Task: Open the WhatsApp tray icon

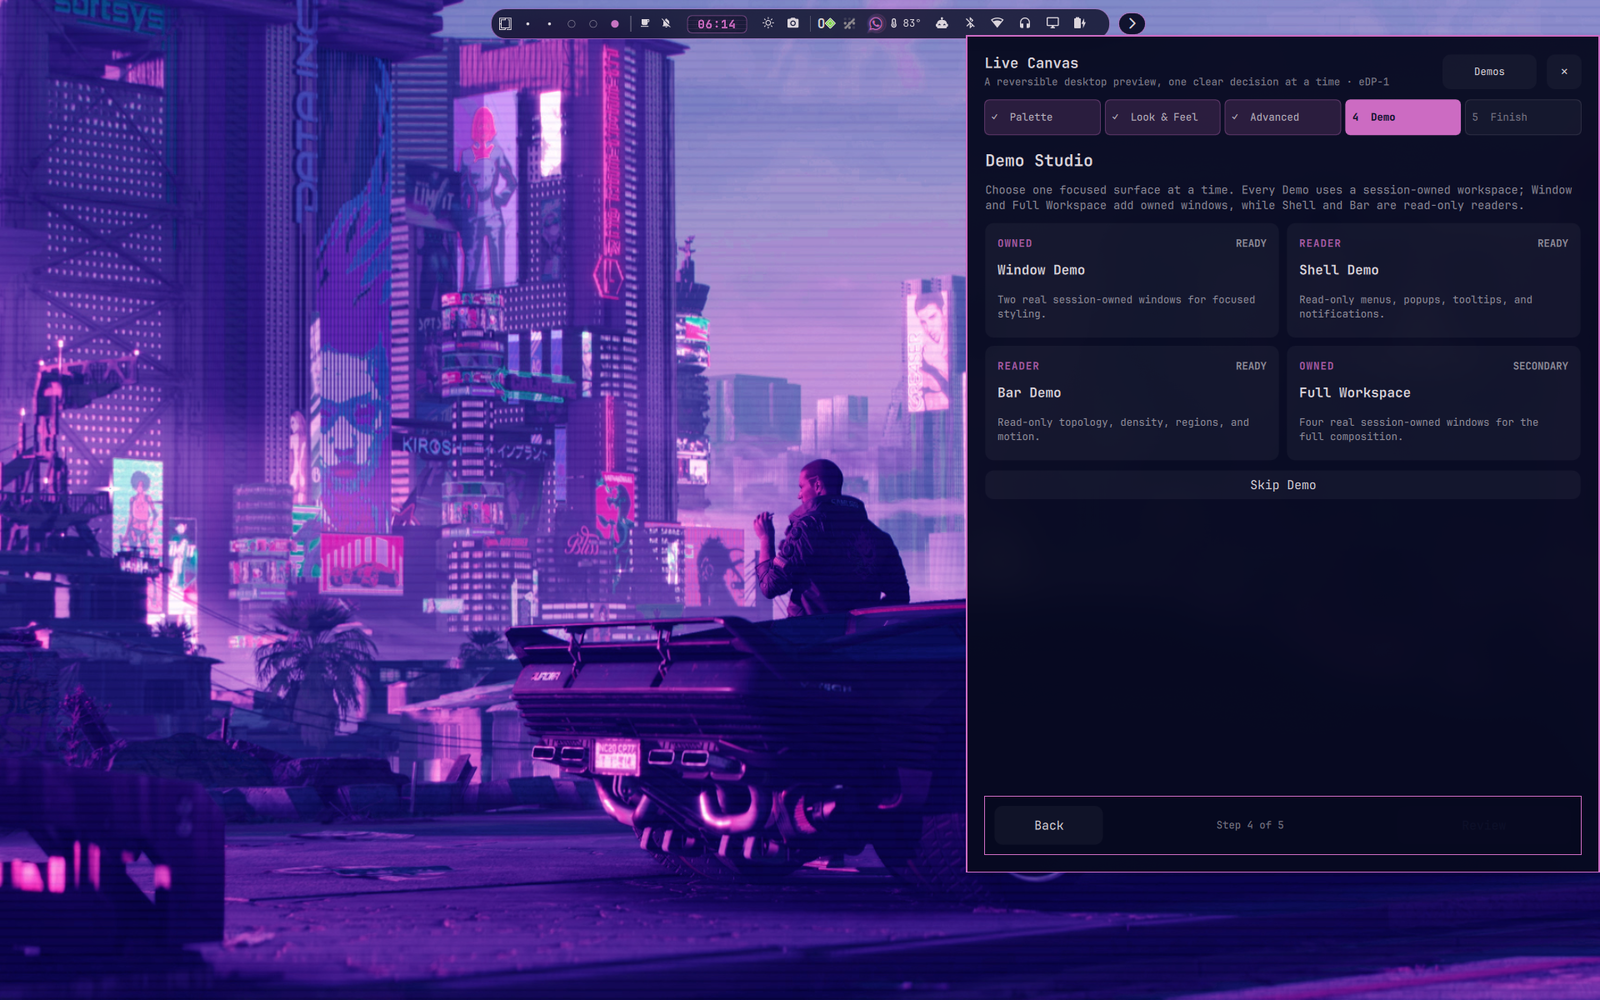Action: pos(875,23)
